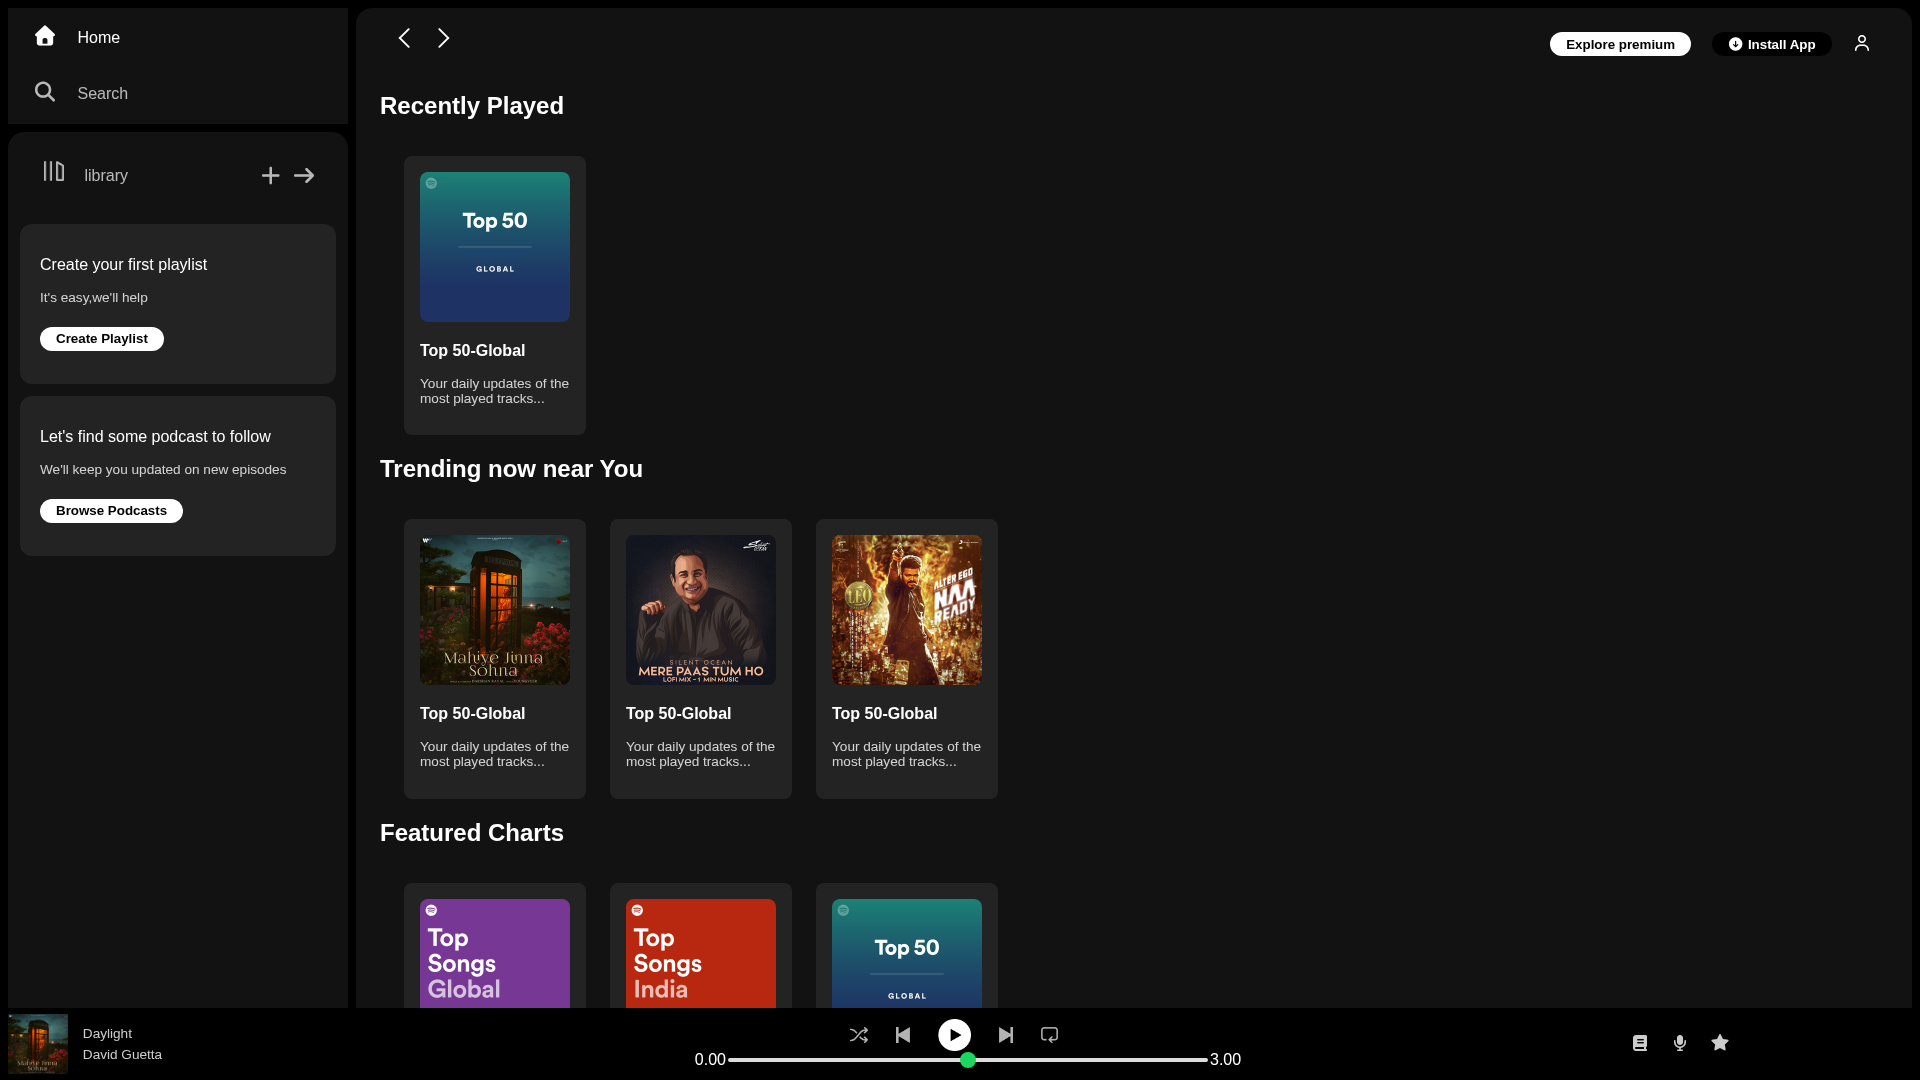
Task: Click the green playback progress knob
Action: tap(968, 1060)
